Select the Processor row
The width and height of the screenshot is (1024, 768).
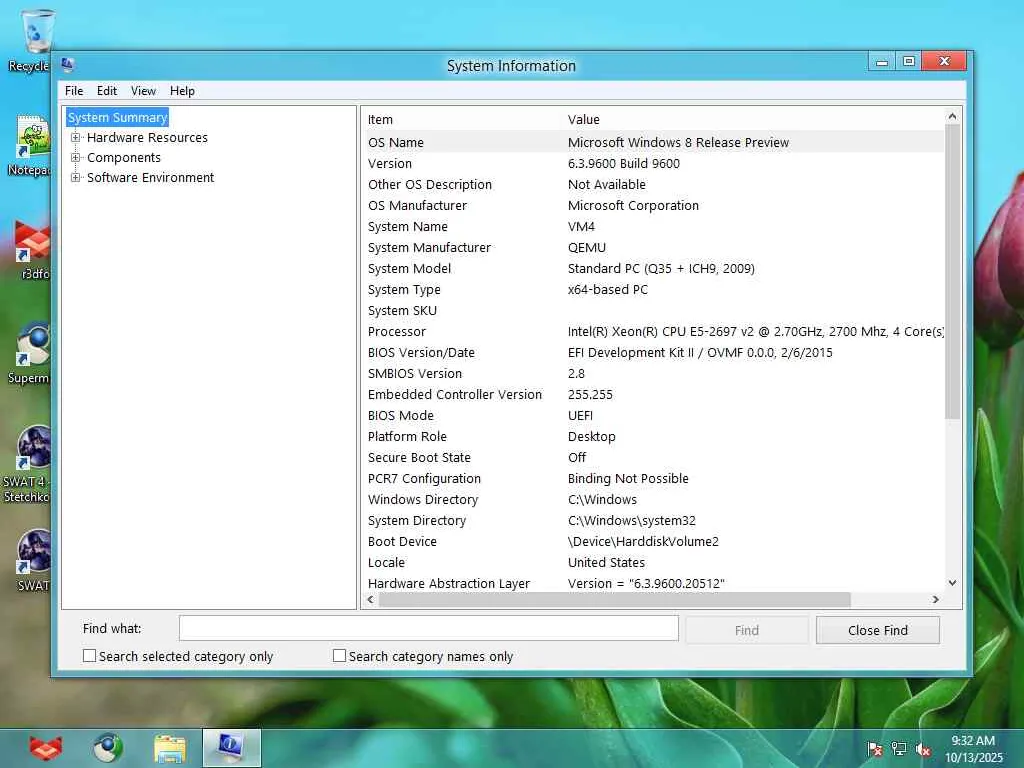coord(653,331)
